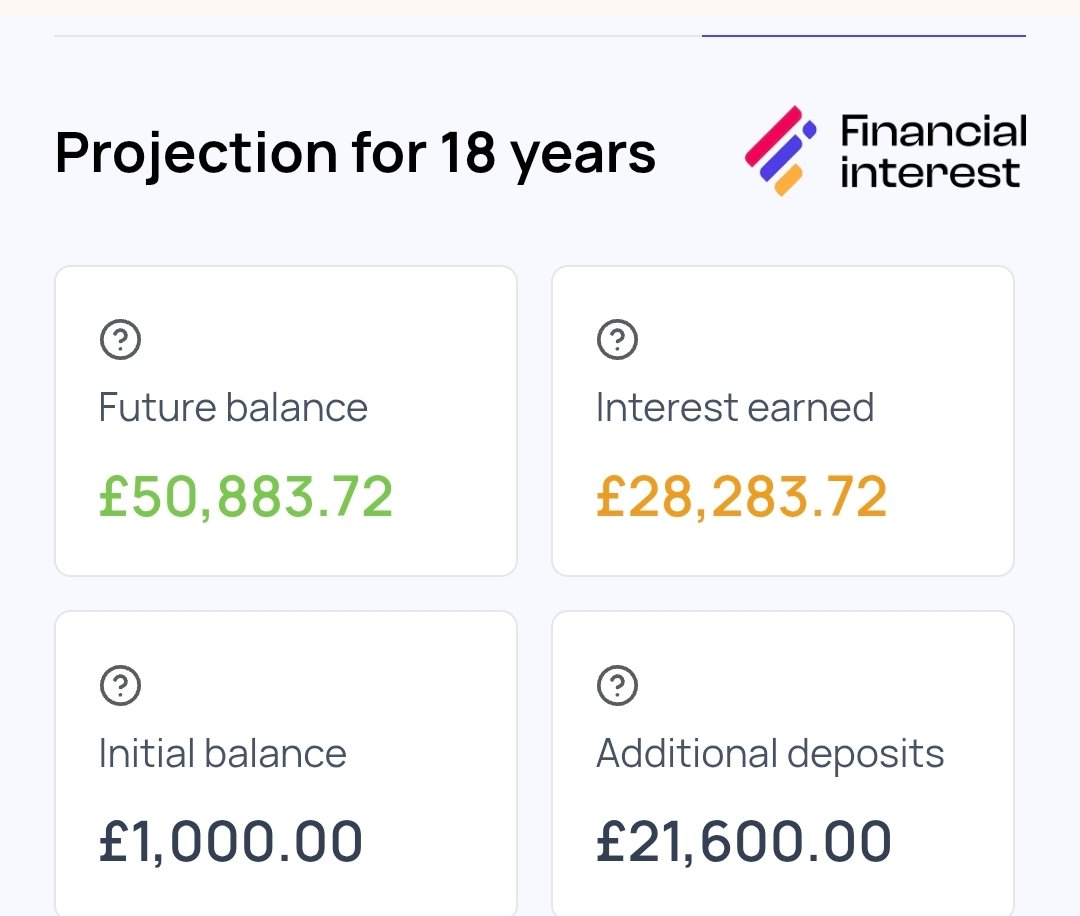Screen dimensions: 1080x916
Task: Click the Future balance label
Action: pyautogui.click(x=233, y=407)
